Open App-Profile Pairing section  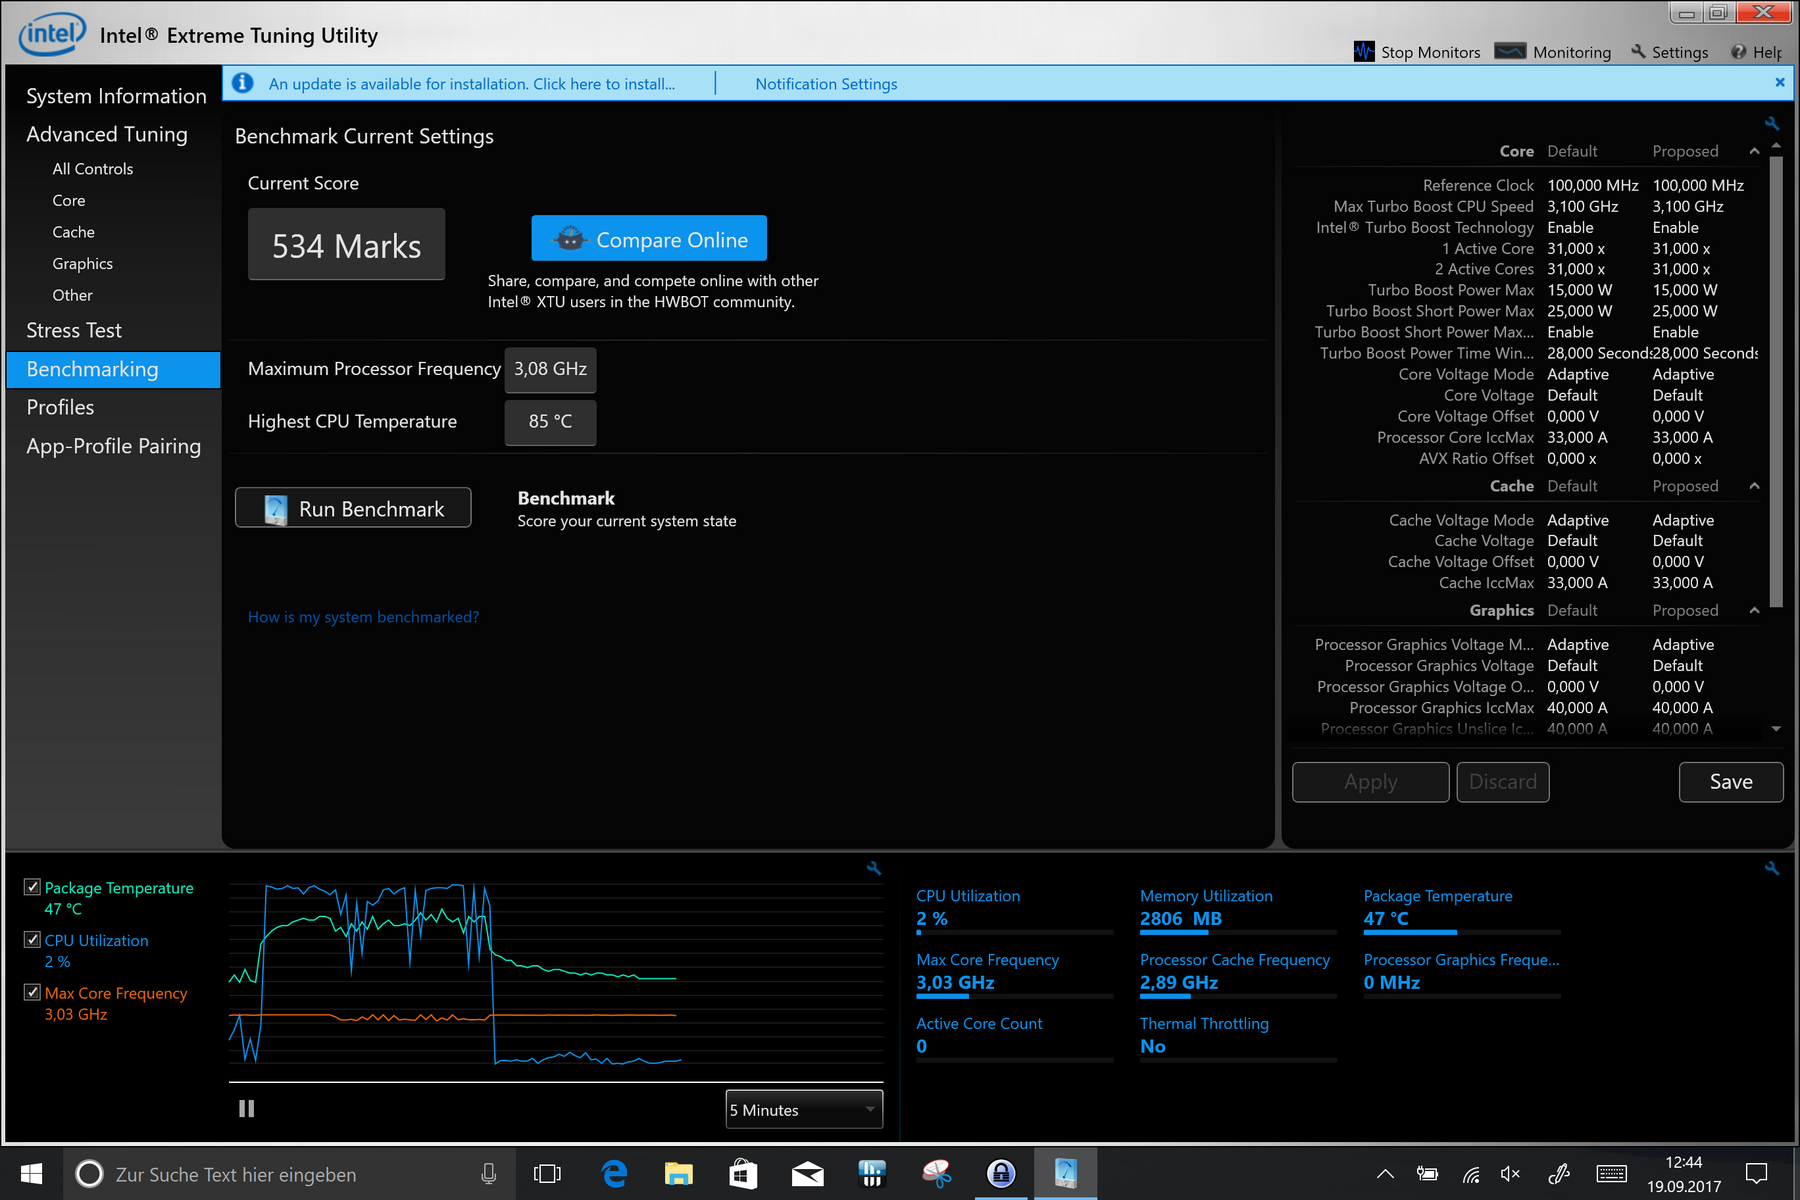click(x=114, y=446)
